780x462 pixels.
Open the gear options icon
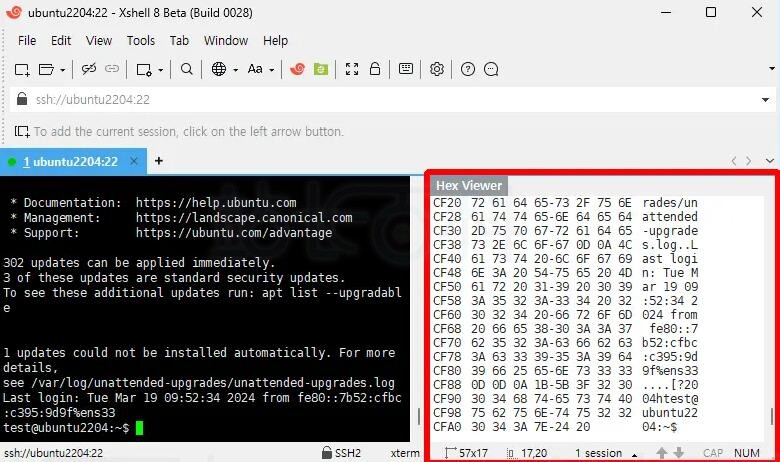(437, 69)
